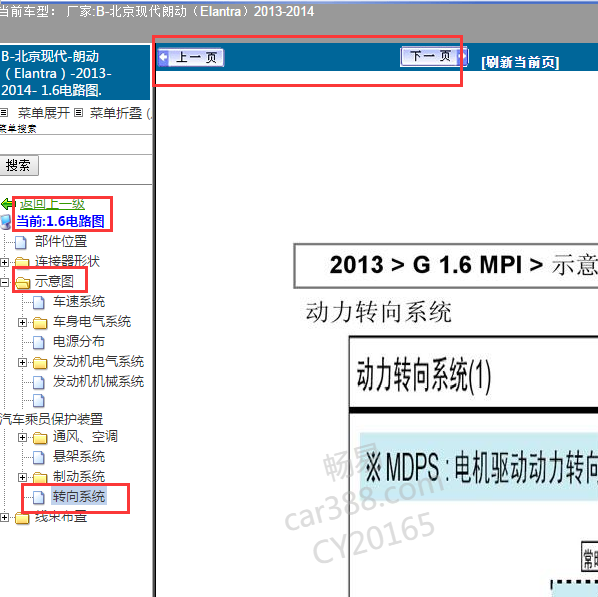Click the icon before 菜单折叠
The image size is (598, 597).
(79, 113)
